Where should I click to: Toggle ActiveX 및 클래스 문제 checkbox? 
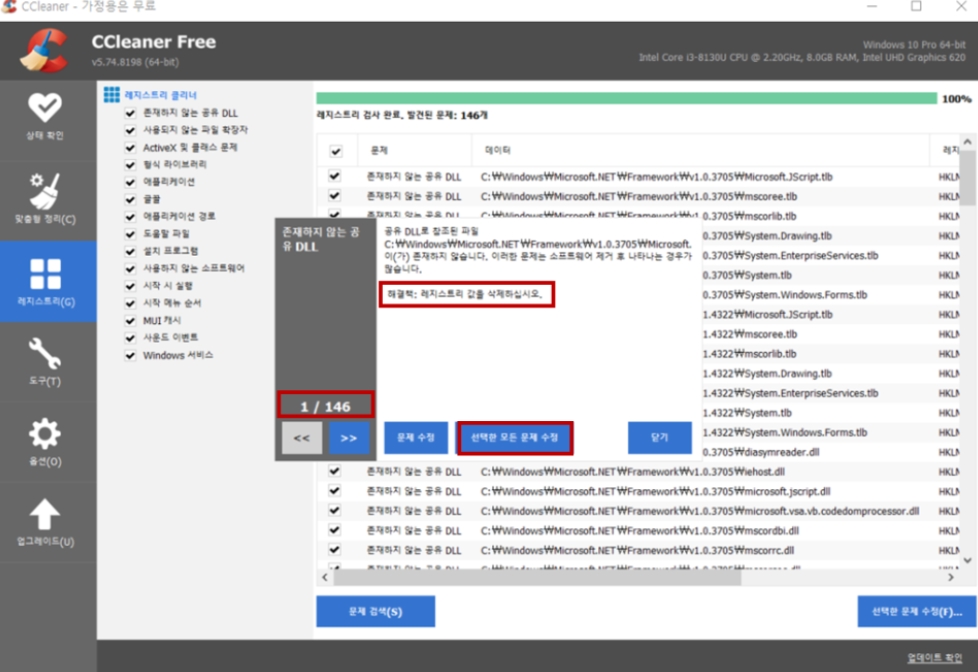130,148
